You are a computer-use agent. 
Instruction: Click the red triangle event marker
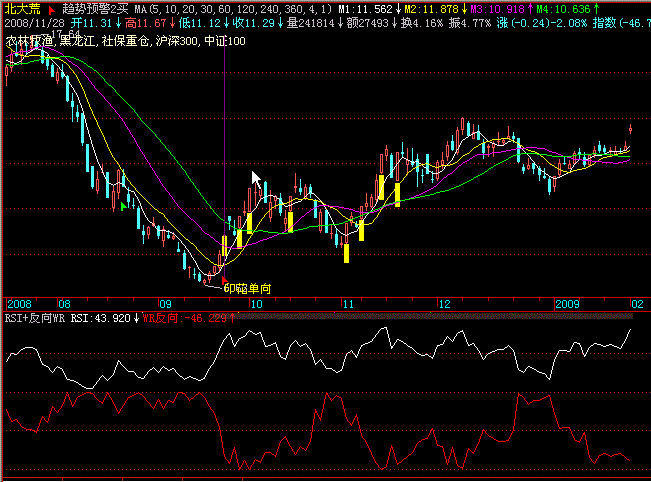pos(225,280)
